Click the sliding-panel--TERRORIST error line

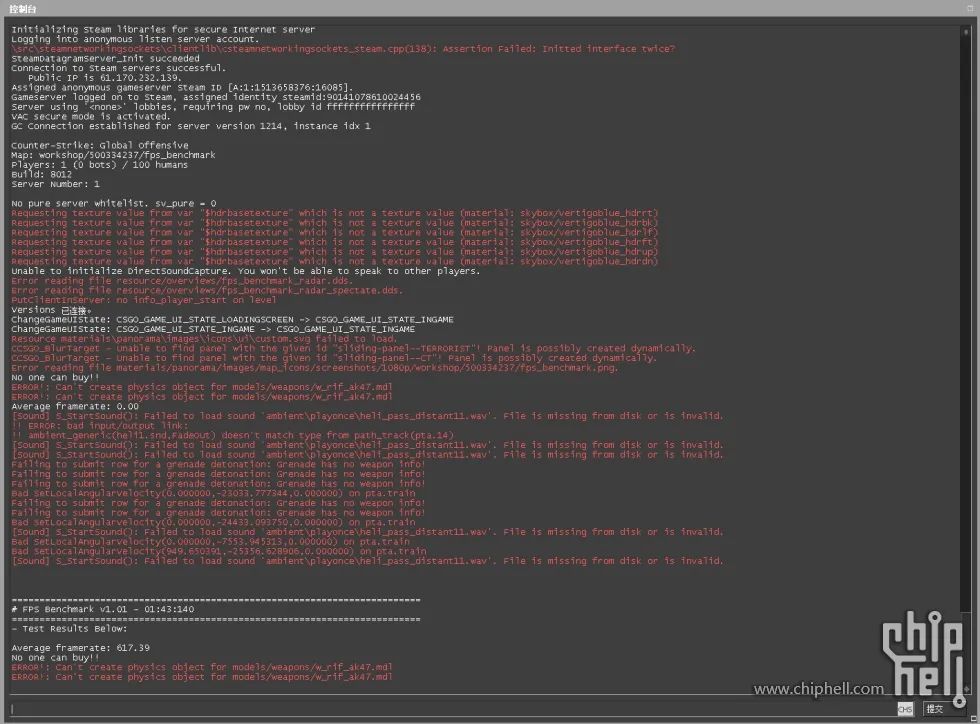[353, 348]
